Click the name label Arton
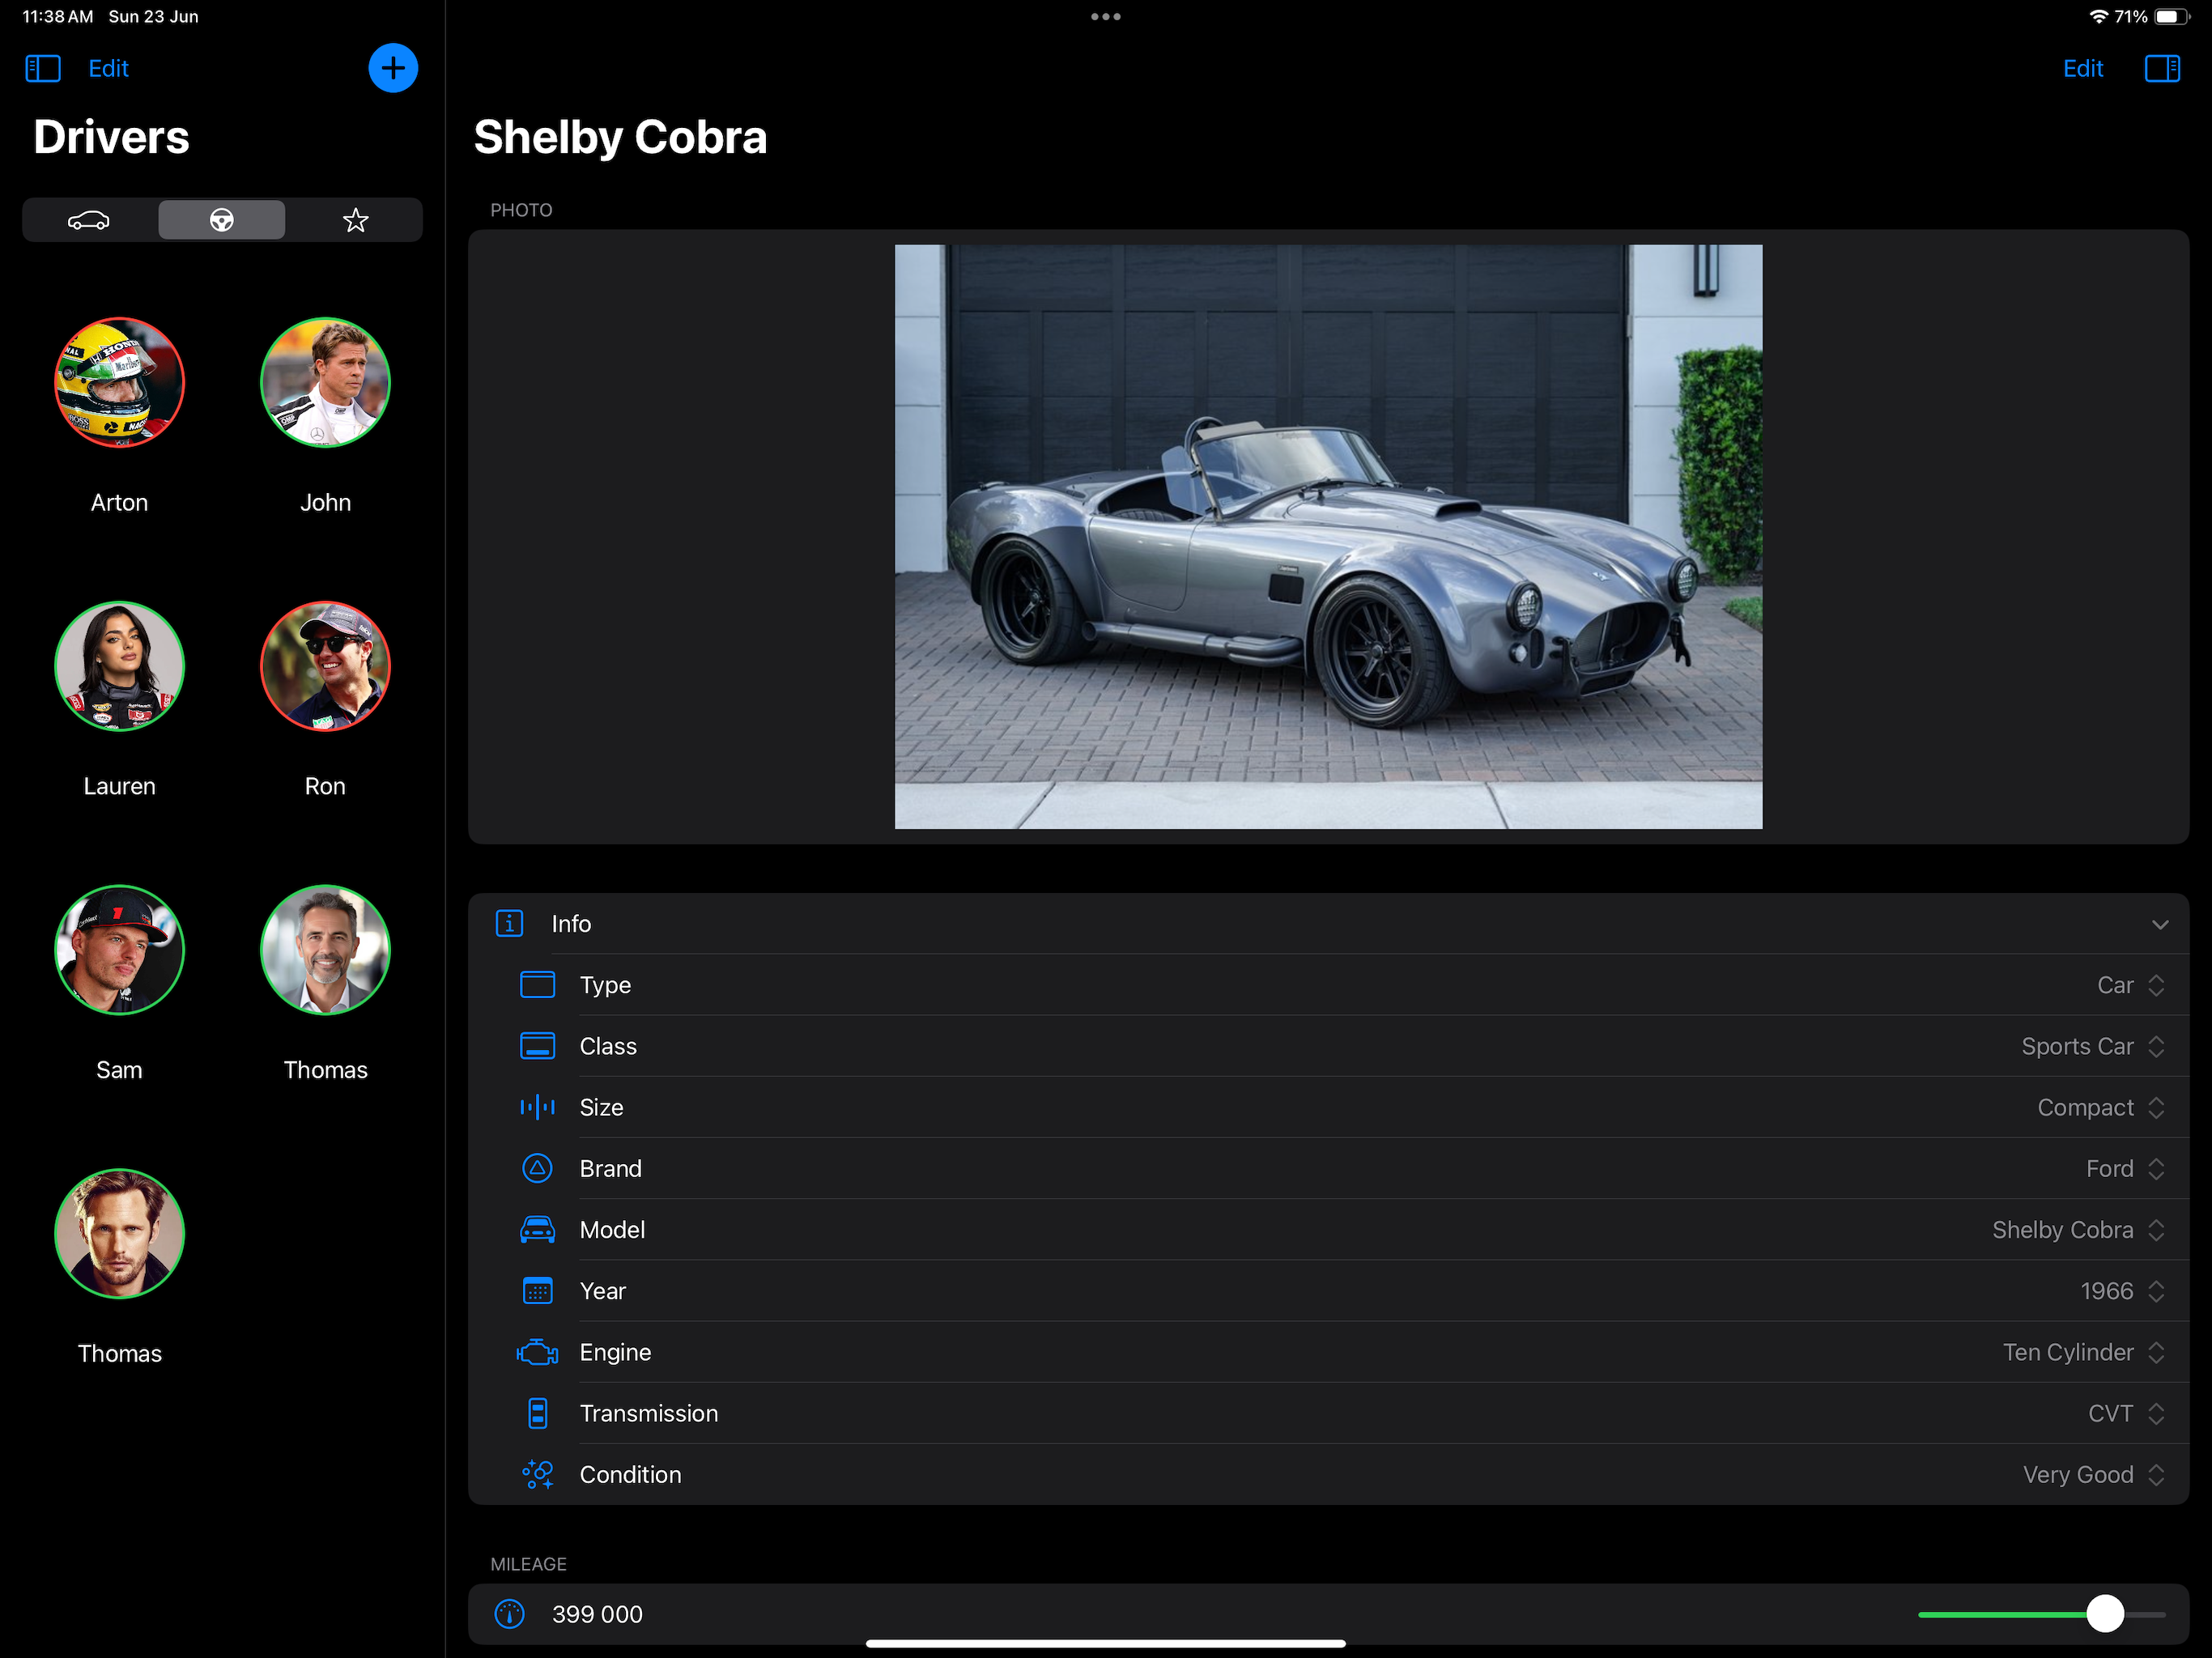Image resolution: width=2212 pixels, height=1658 pixels. pos(119,502)
